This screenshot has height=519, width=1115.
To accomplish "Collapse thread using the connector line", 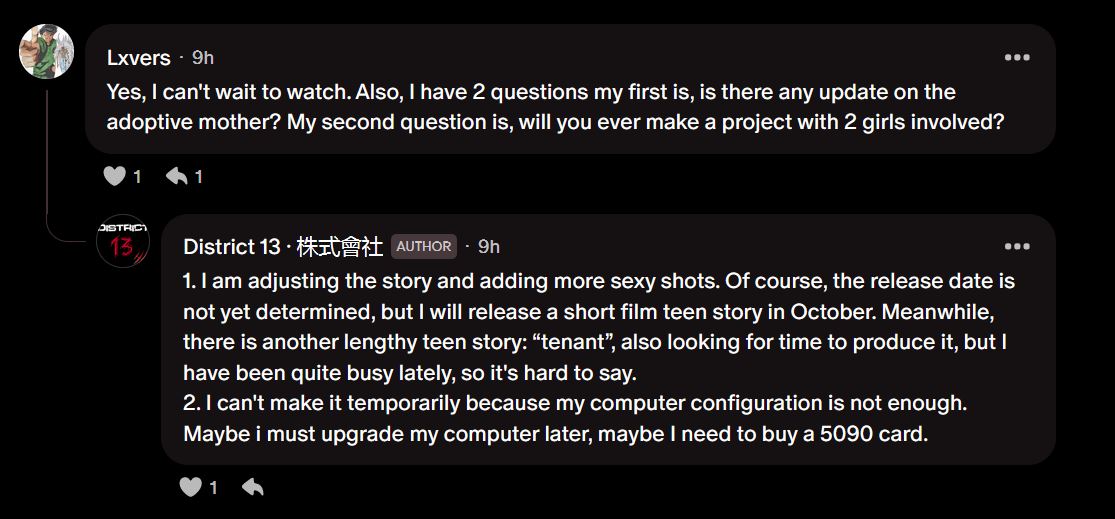I will click(x=46, y=160).
